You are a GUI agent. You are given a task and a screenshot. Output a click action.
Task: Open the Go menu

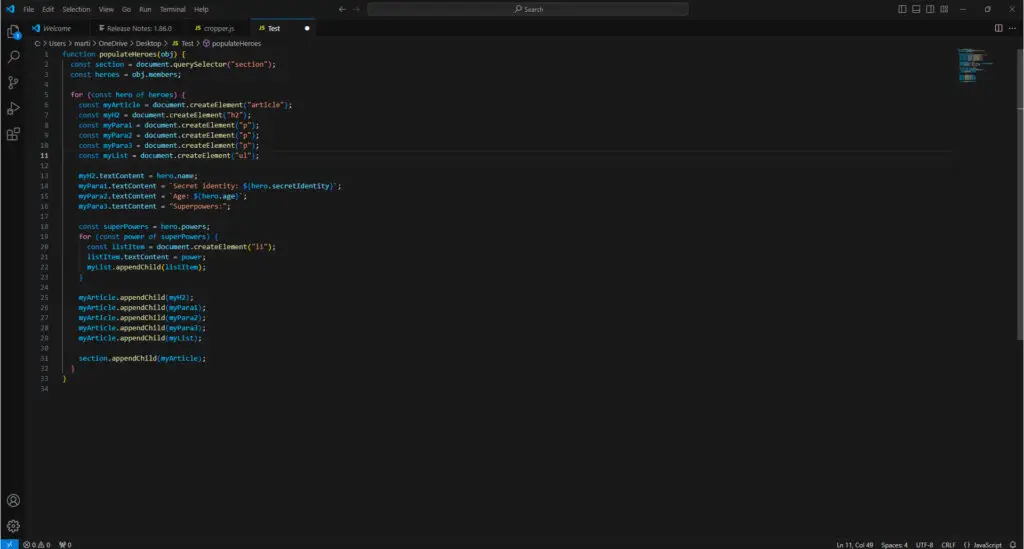coord(126,9)
